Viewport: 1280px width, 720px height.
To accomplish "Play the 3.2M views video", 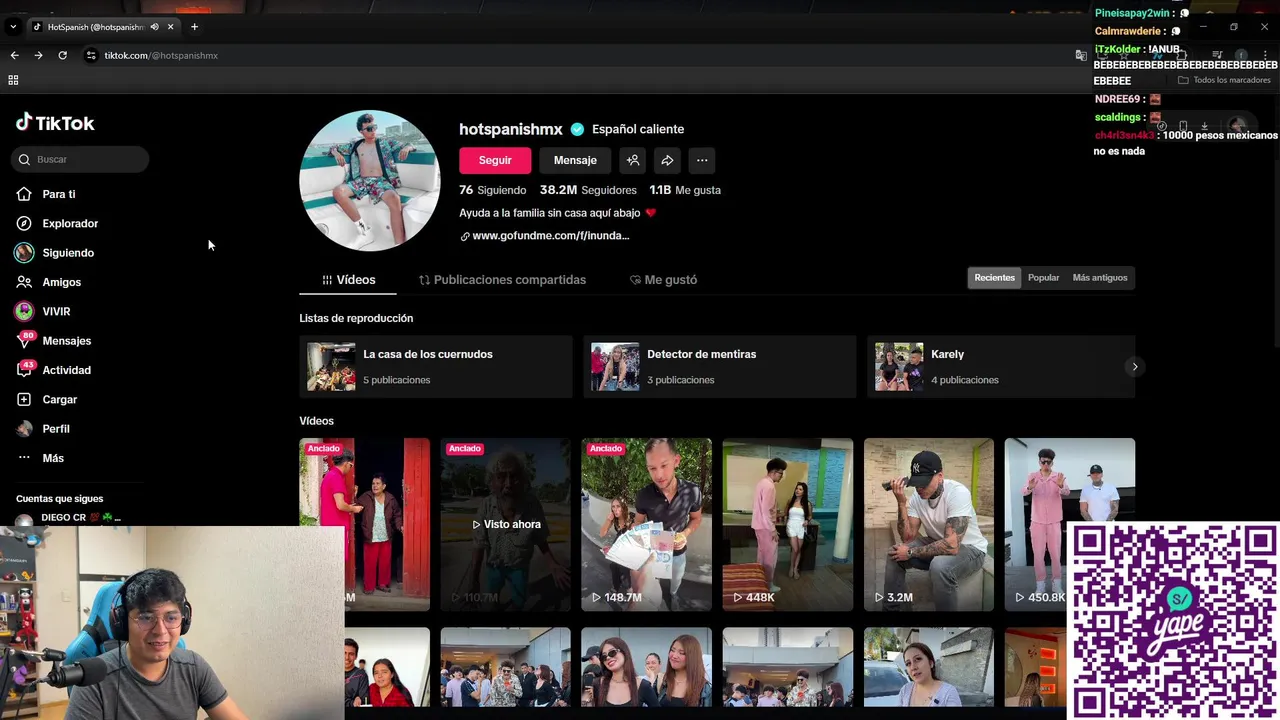I will coord(929,524).
